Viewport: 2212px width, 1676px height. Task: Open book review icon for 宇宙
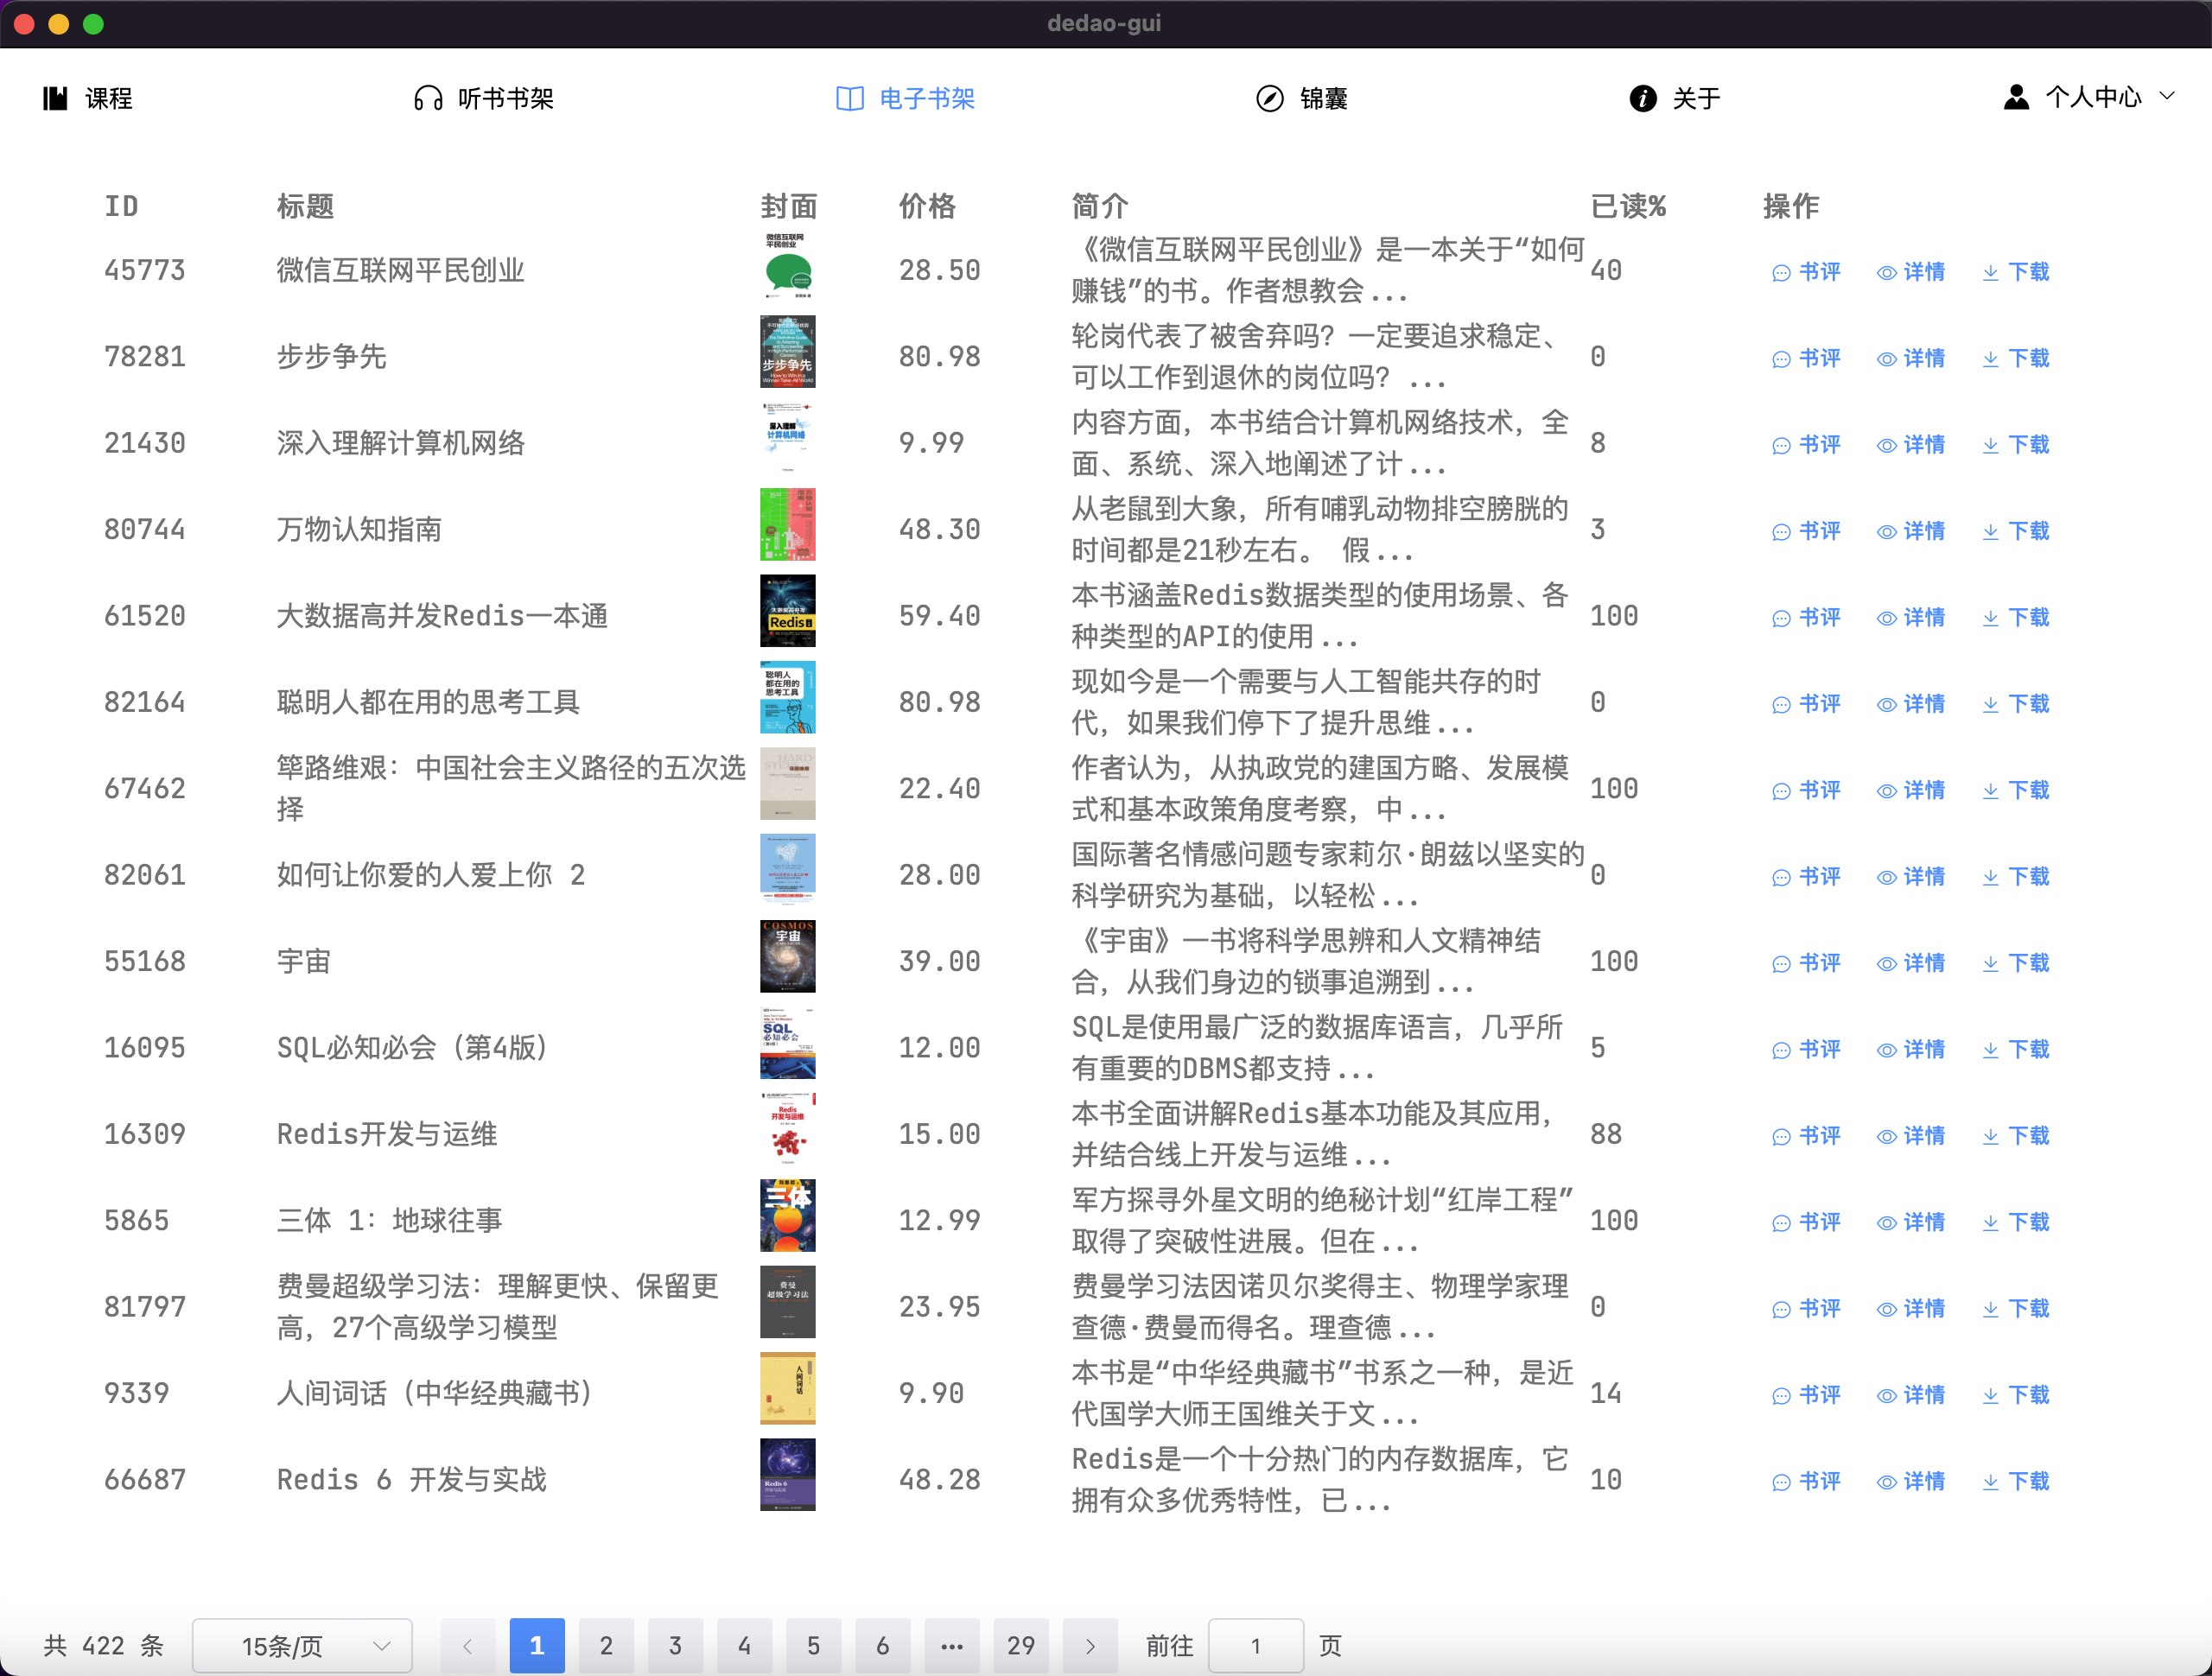pos(1781,964)
